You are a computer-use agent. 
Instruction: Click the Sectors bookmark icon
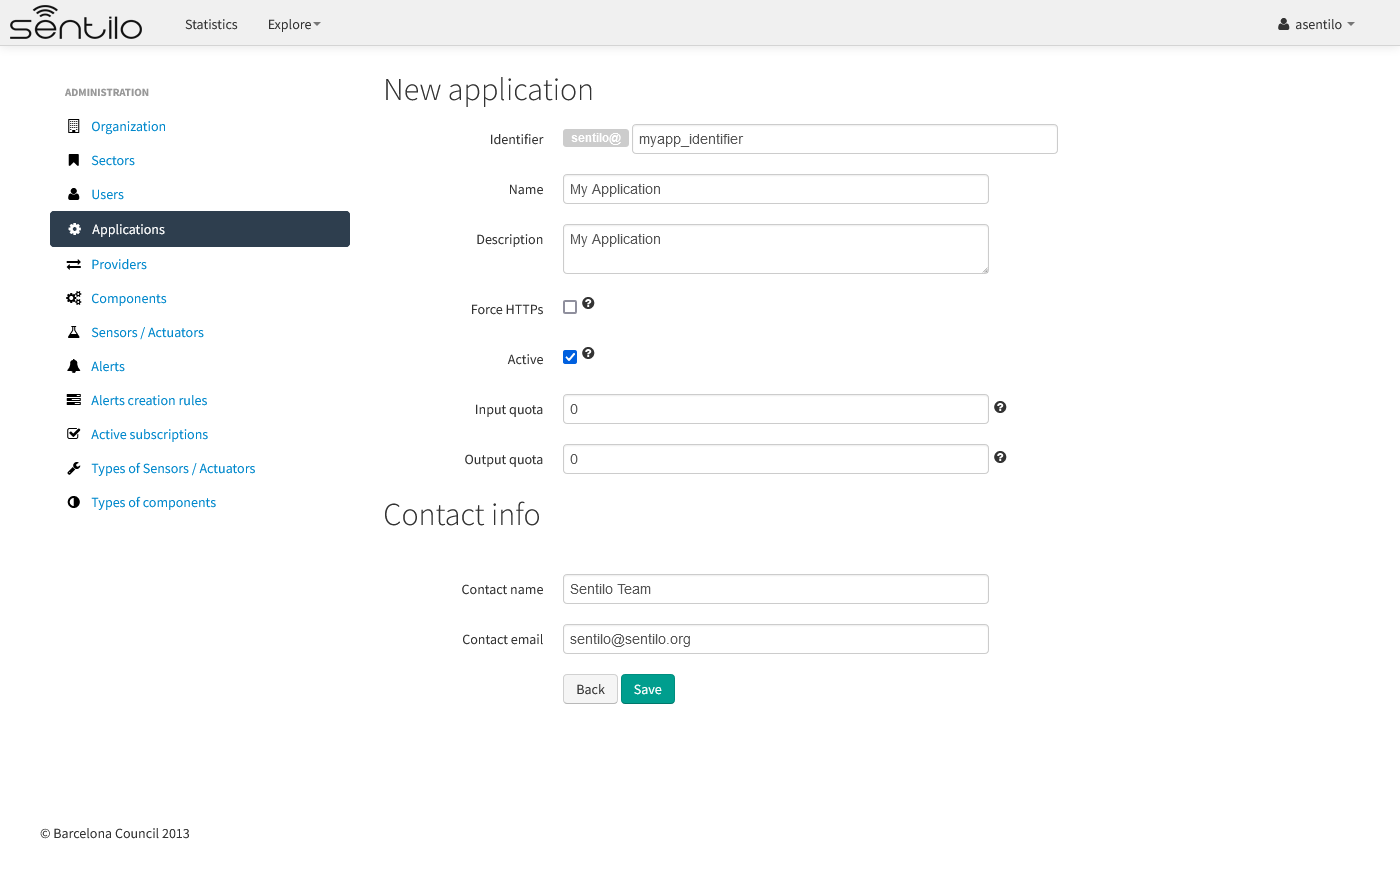click(x=73, y=160)
